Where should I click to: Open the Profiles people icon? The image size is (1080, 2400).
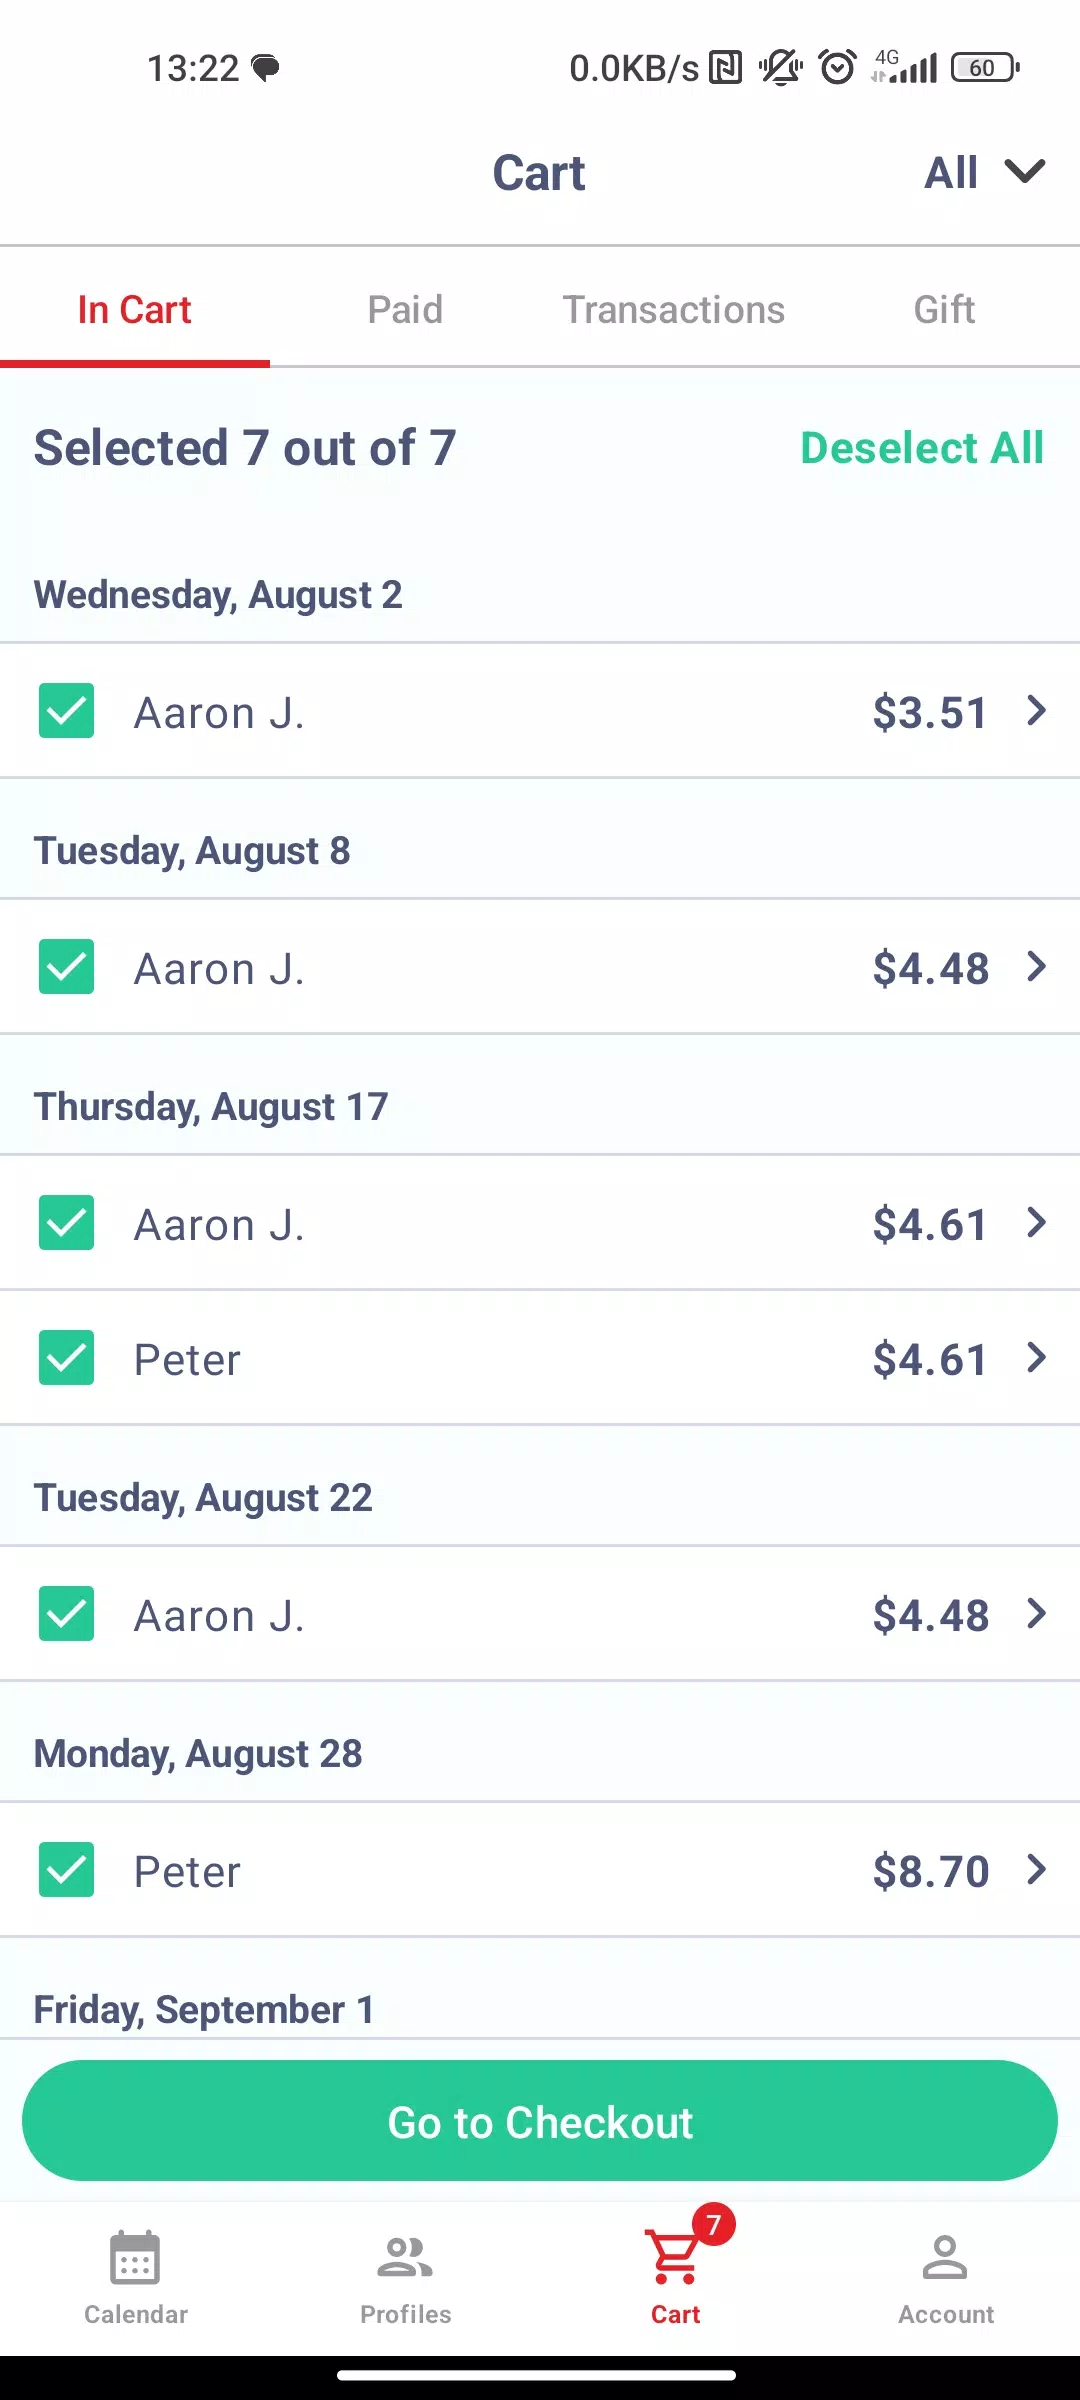coord(405,2258)
